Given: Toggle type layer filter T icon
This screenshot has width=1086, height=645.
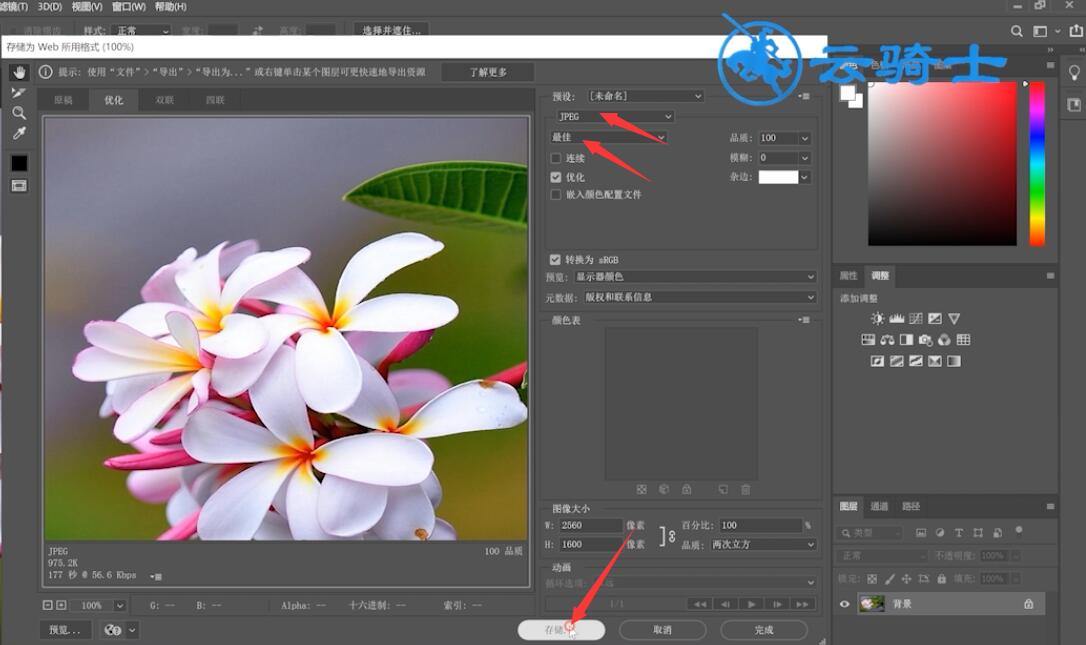Looking at the screenshot, I should pyautogui.click(x=959, y=533).
